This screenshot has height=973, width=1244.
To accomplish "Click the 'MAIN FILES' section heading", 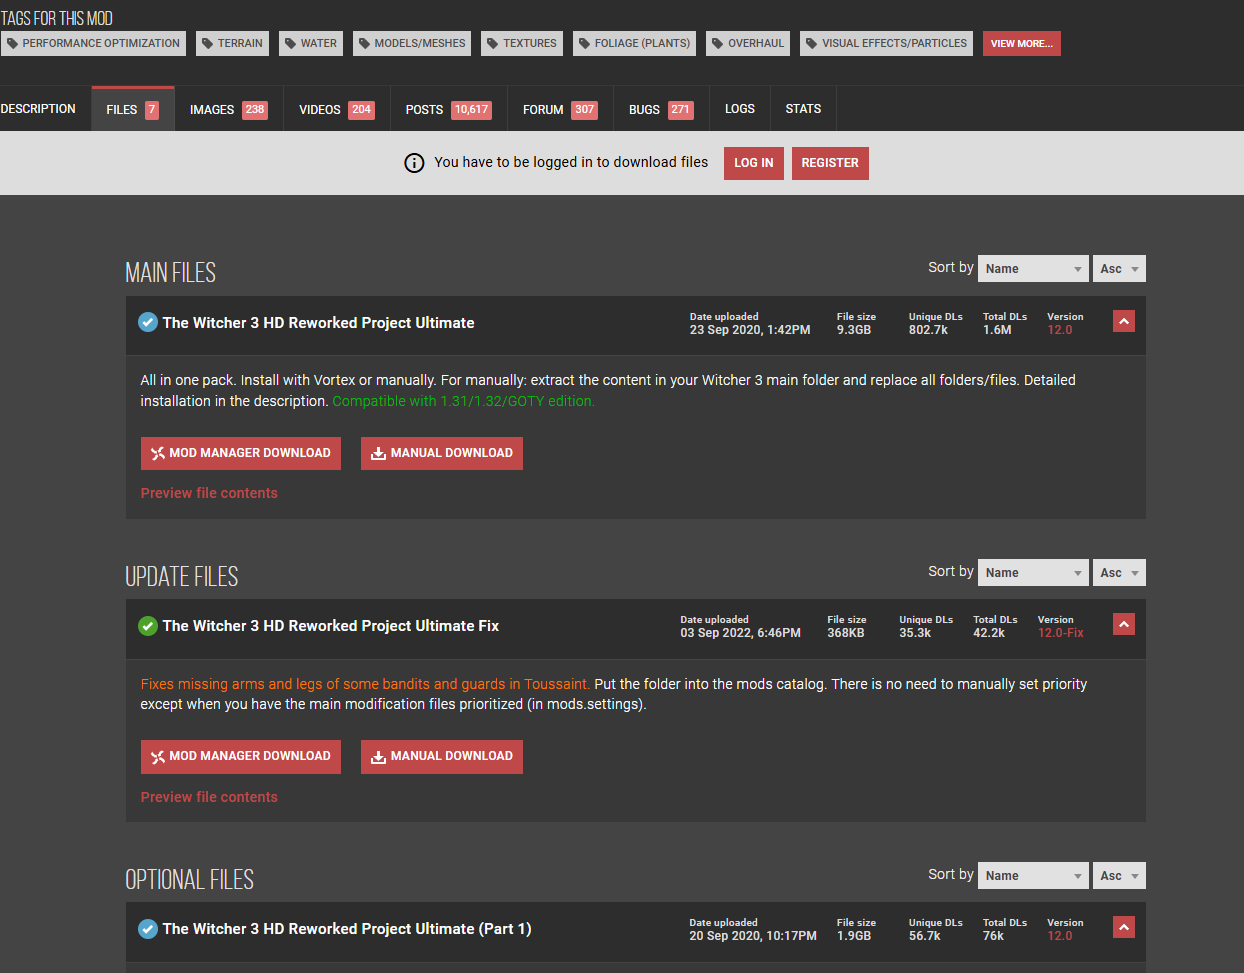I will [x=170, y=273].
